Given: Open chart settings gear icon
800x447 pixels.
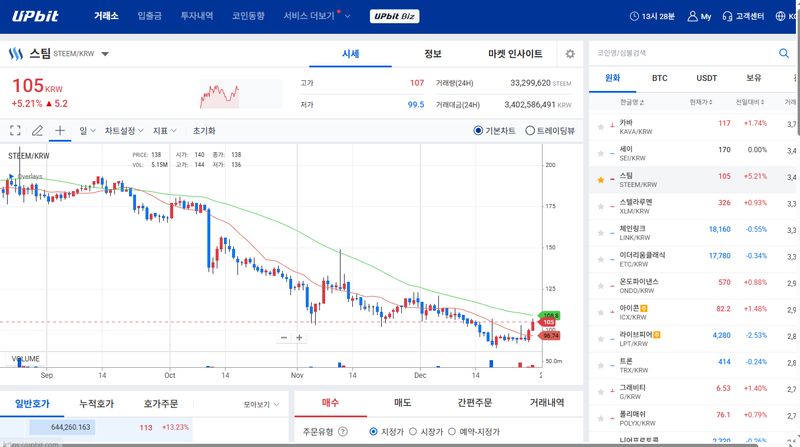Looking at the screenshot, I should [570, 54].
